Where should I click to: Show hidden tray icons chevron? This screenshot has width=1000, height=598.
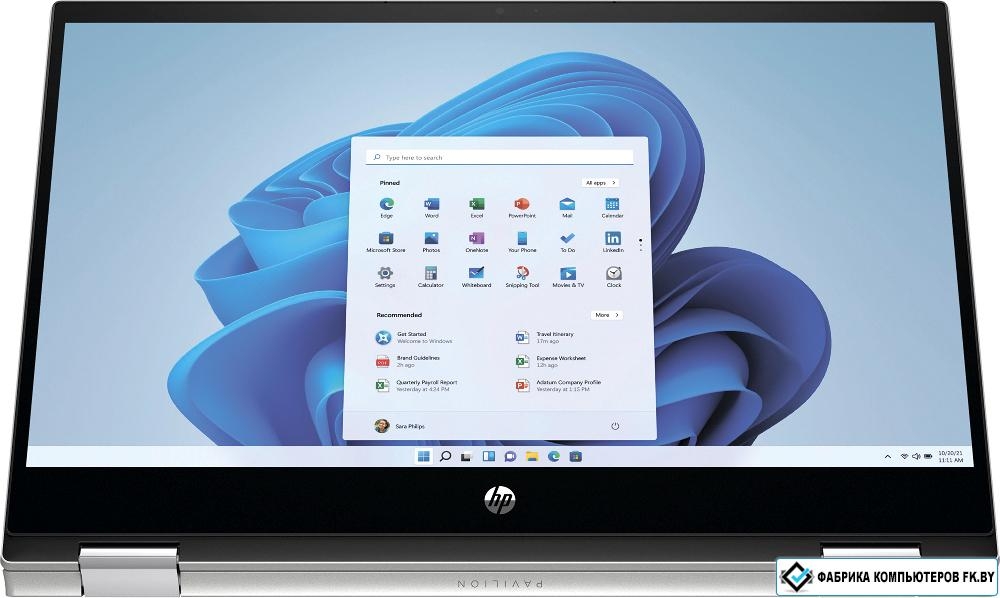(888, 456)
